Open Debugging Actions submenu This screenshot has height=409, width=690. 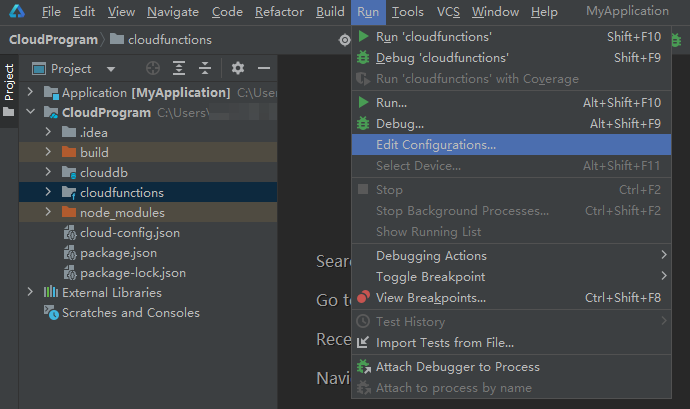[431, 256]
